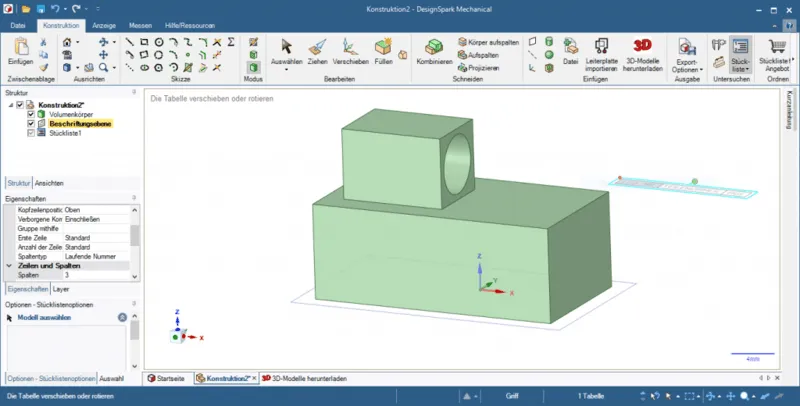
Task: Insert a cylinder with green cylinder icon
Action: coord(549,42)
